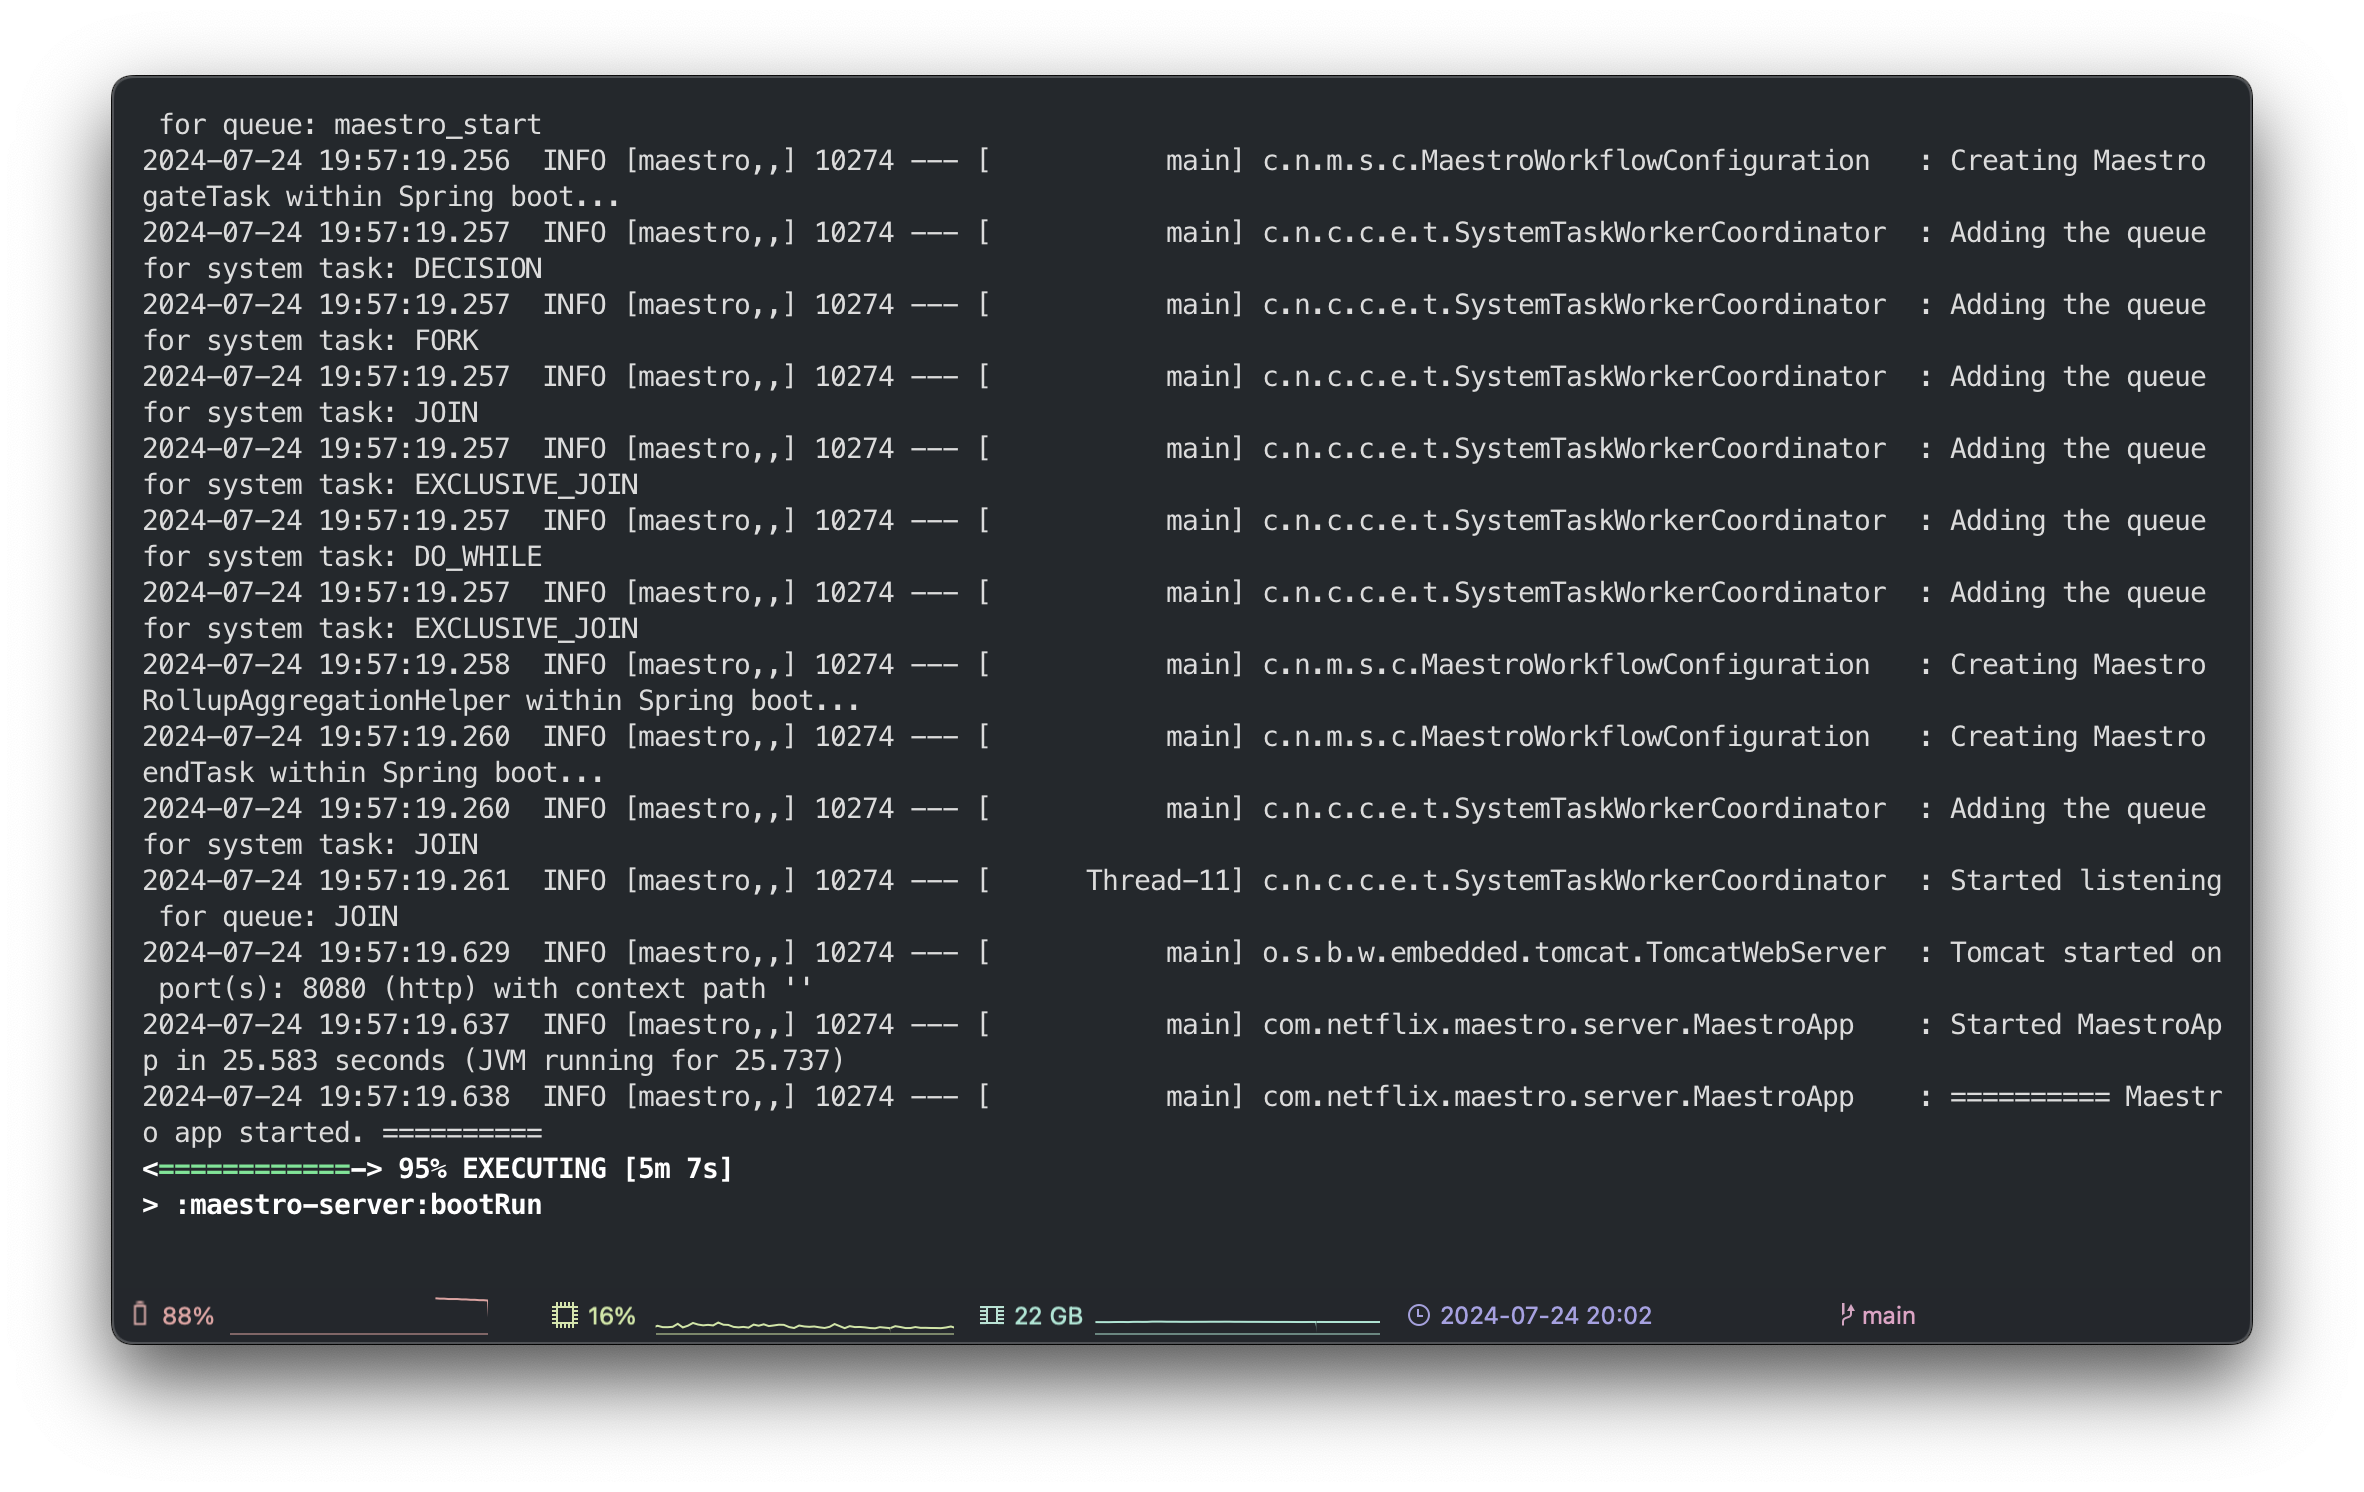Image resolution: width=2364 pixels, height=1492 pixels.
Task: Click the git branch icon
Action: 1846,1314
